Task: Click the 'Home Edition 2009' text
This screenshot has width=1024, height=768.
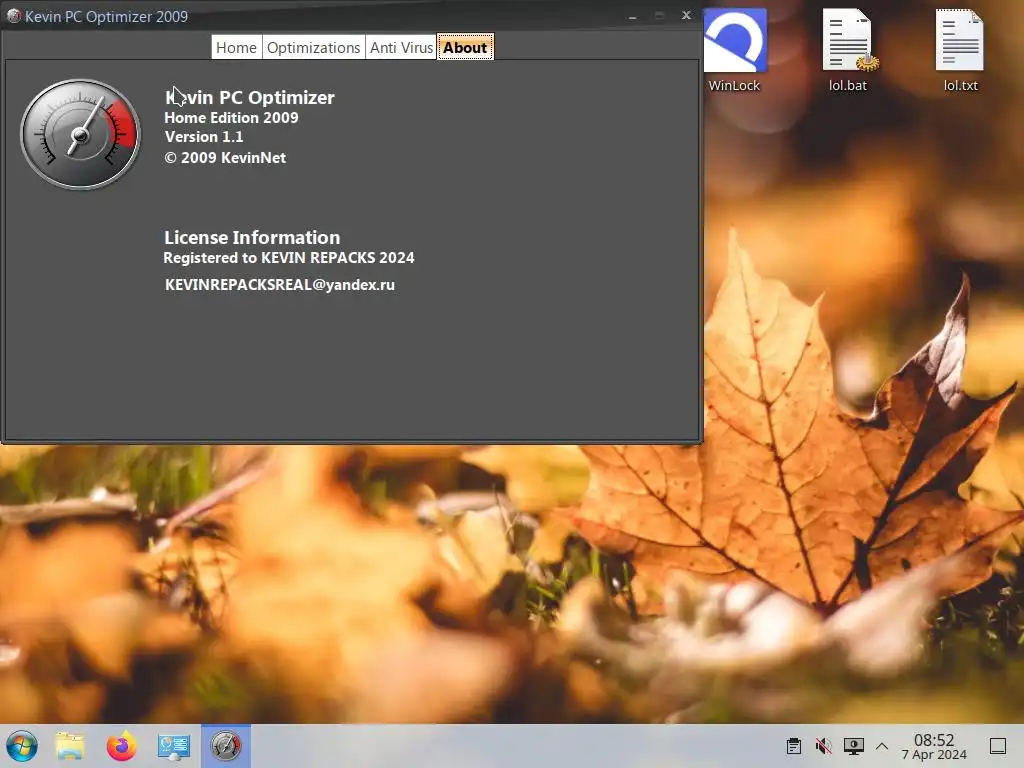Action: tap(231, 118)
